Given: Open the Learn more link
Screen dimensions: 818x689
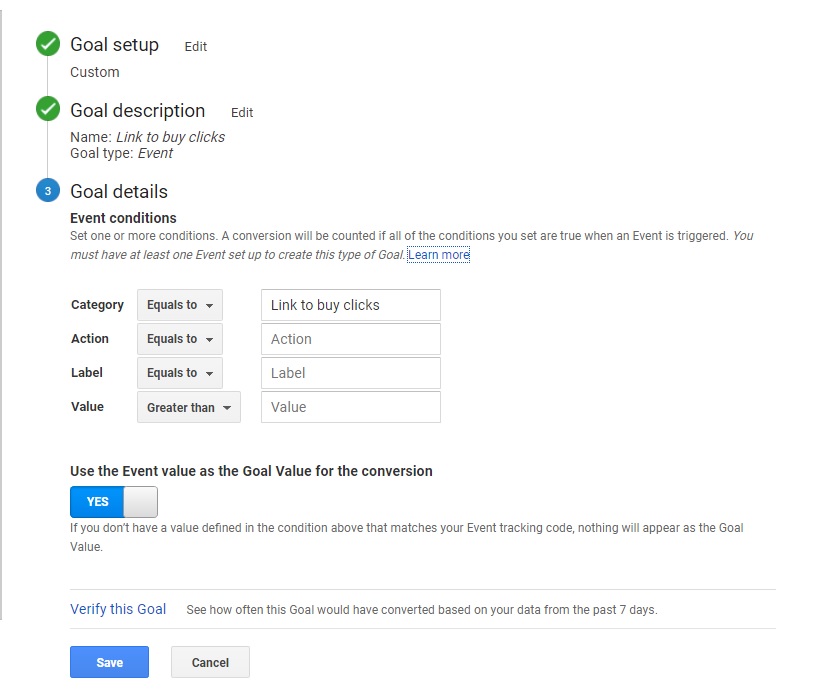Looking at the screenshot, I should (x=438, y=255).
